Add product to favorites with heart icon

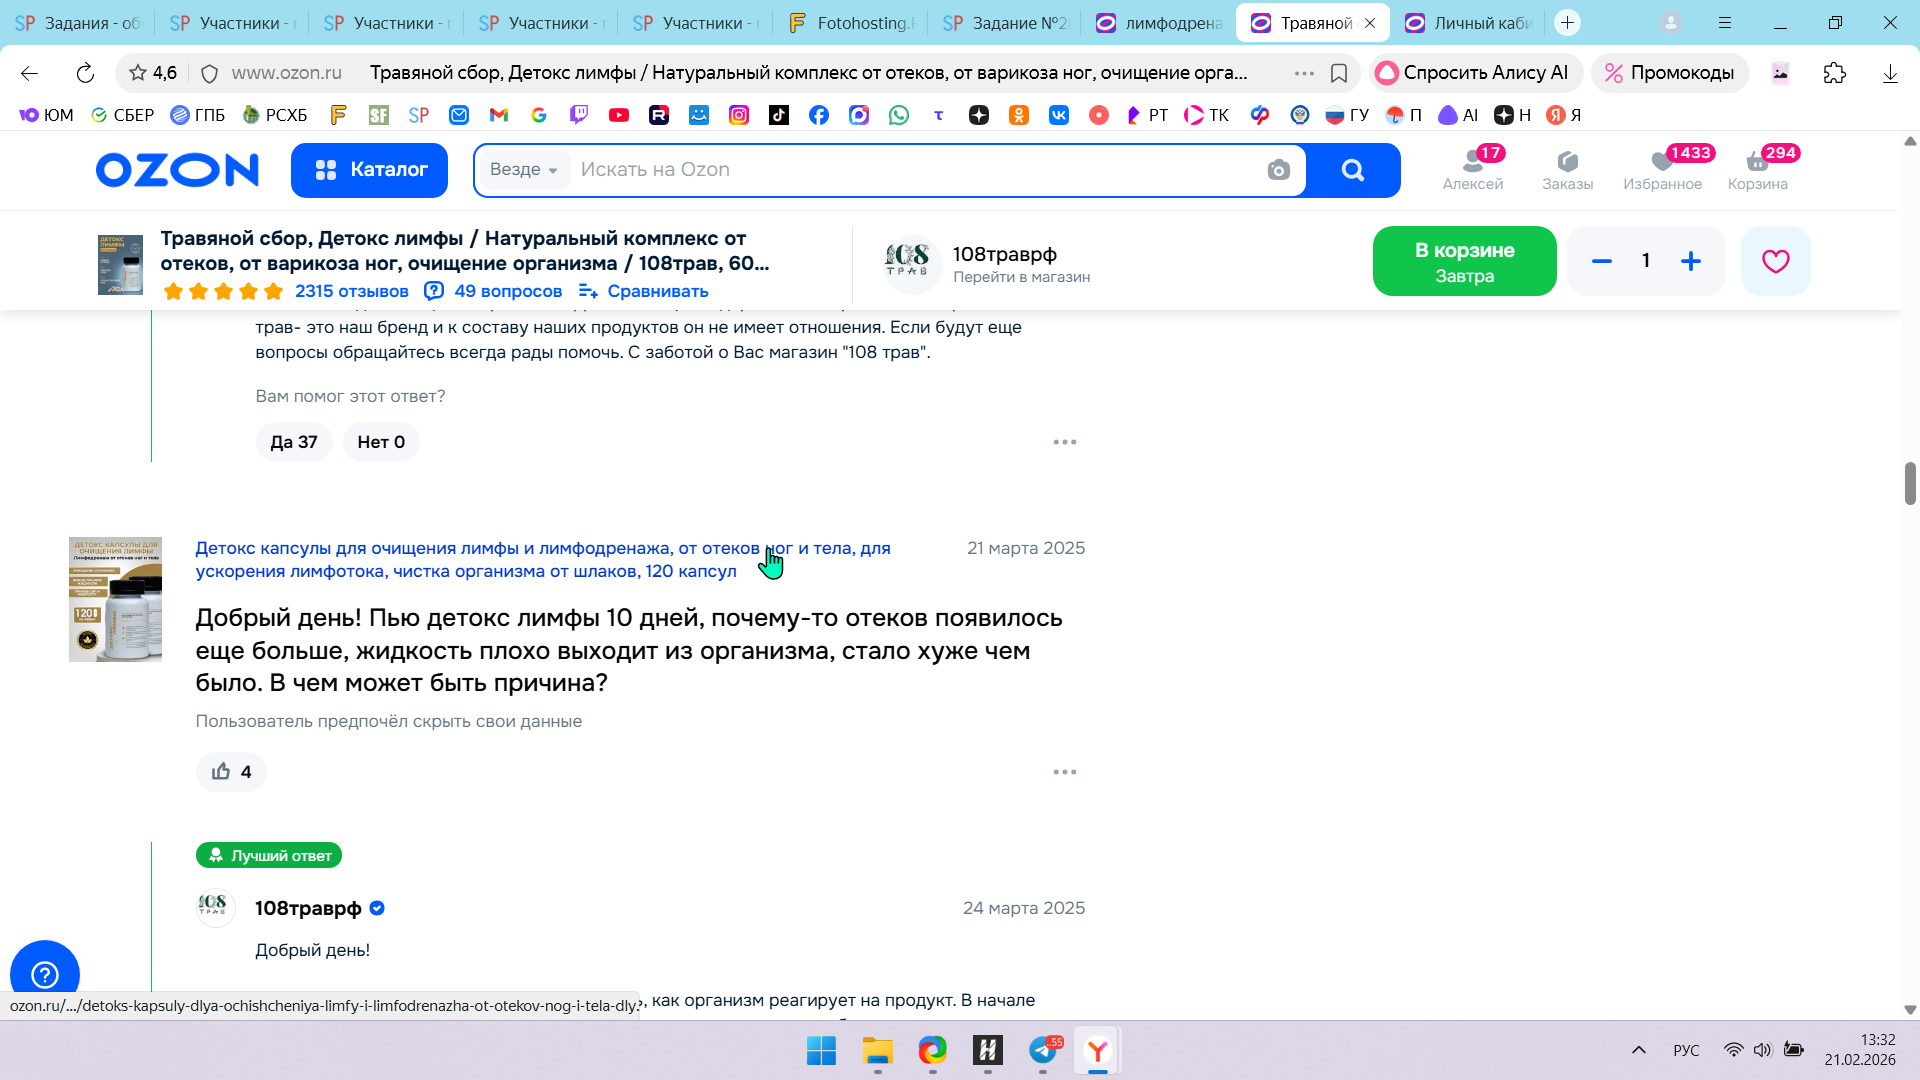1775,261
